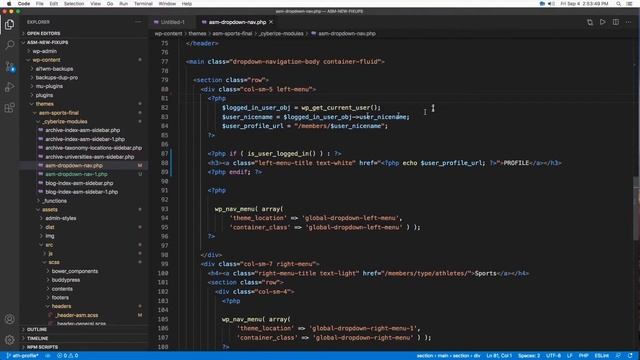Expand the _functions folder
The image size is (640, 360).
point(54,201)
